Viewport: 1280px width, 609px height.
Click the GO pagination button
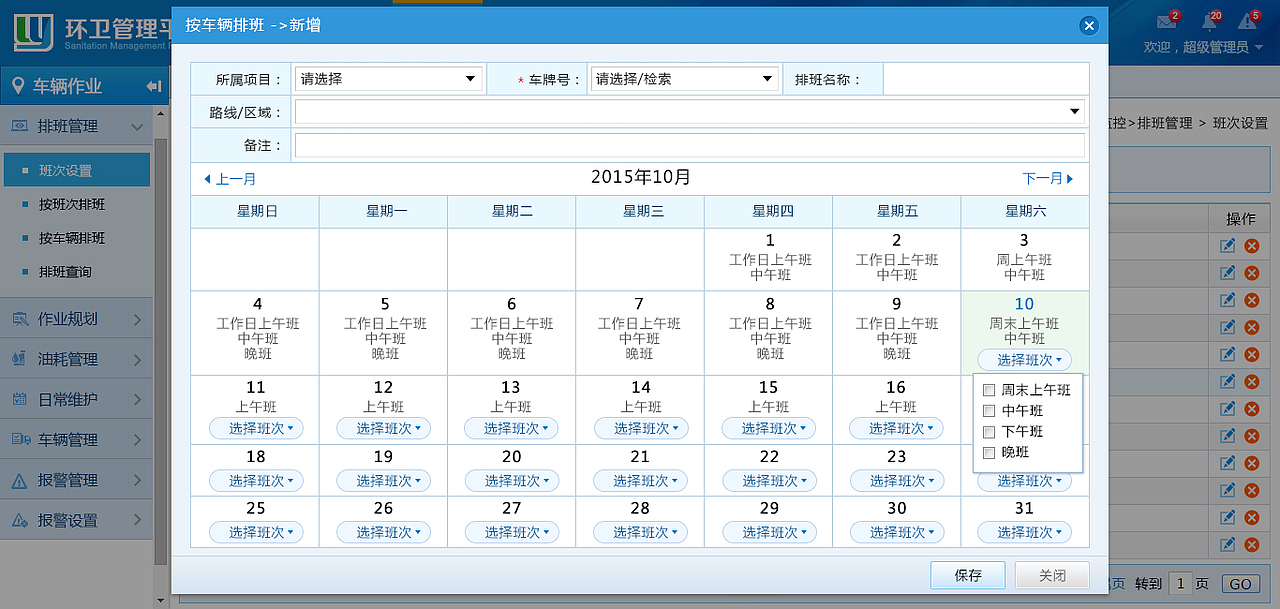[1240, 584]
